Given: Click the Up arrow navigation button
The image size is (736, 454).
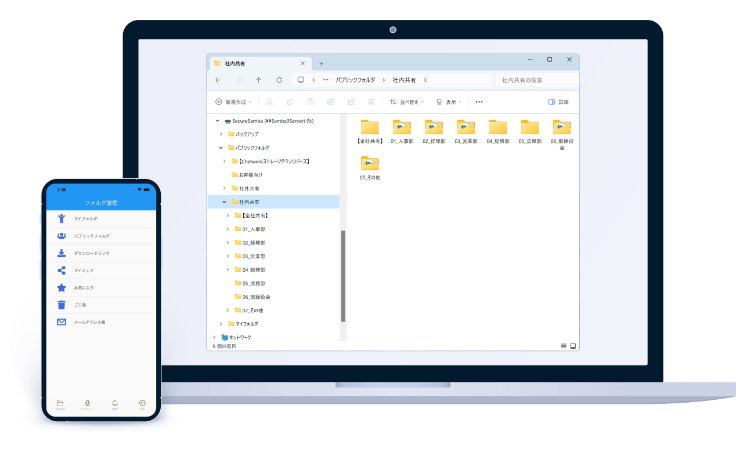Looking at the screenshot, I should (258, 79).
